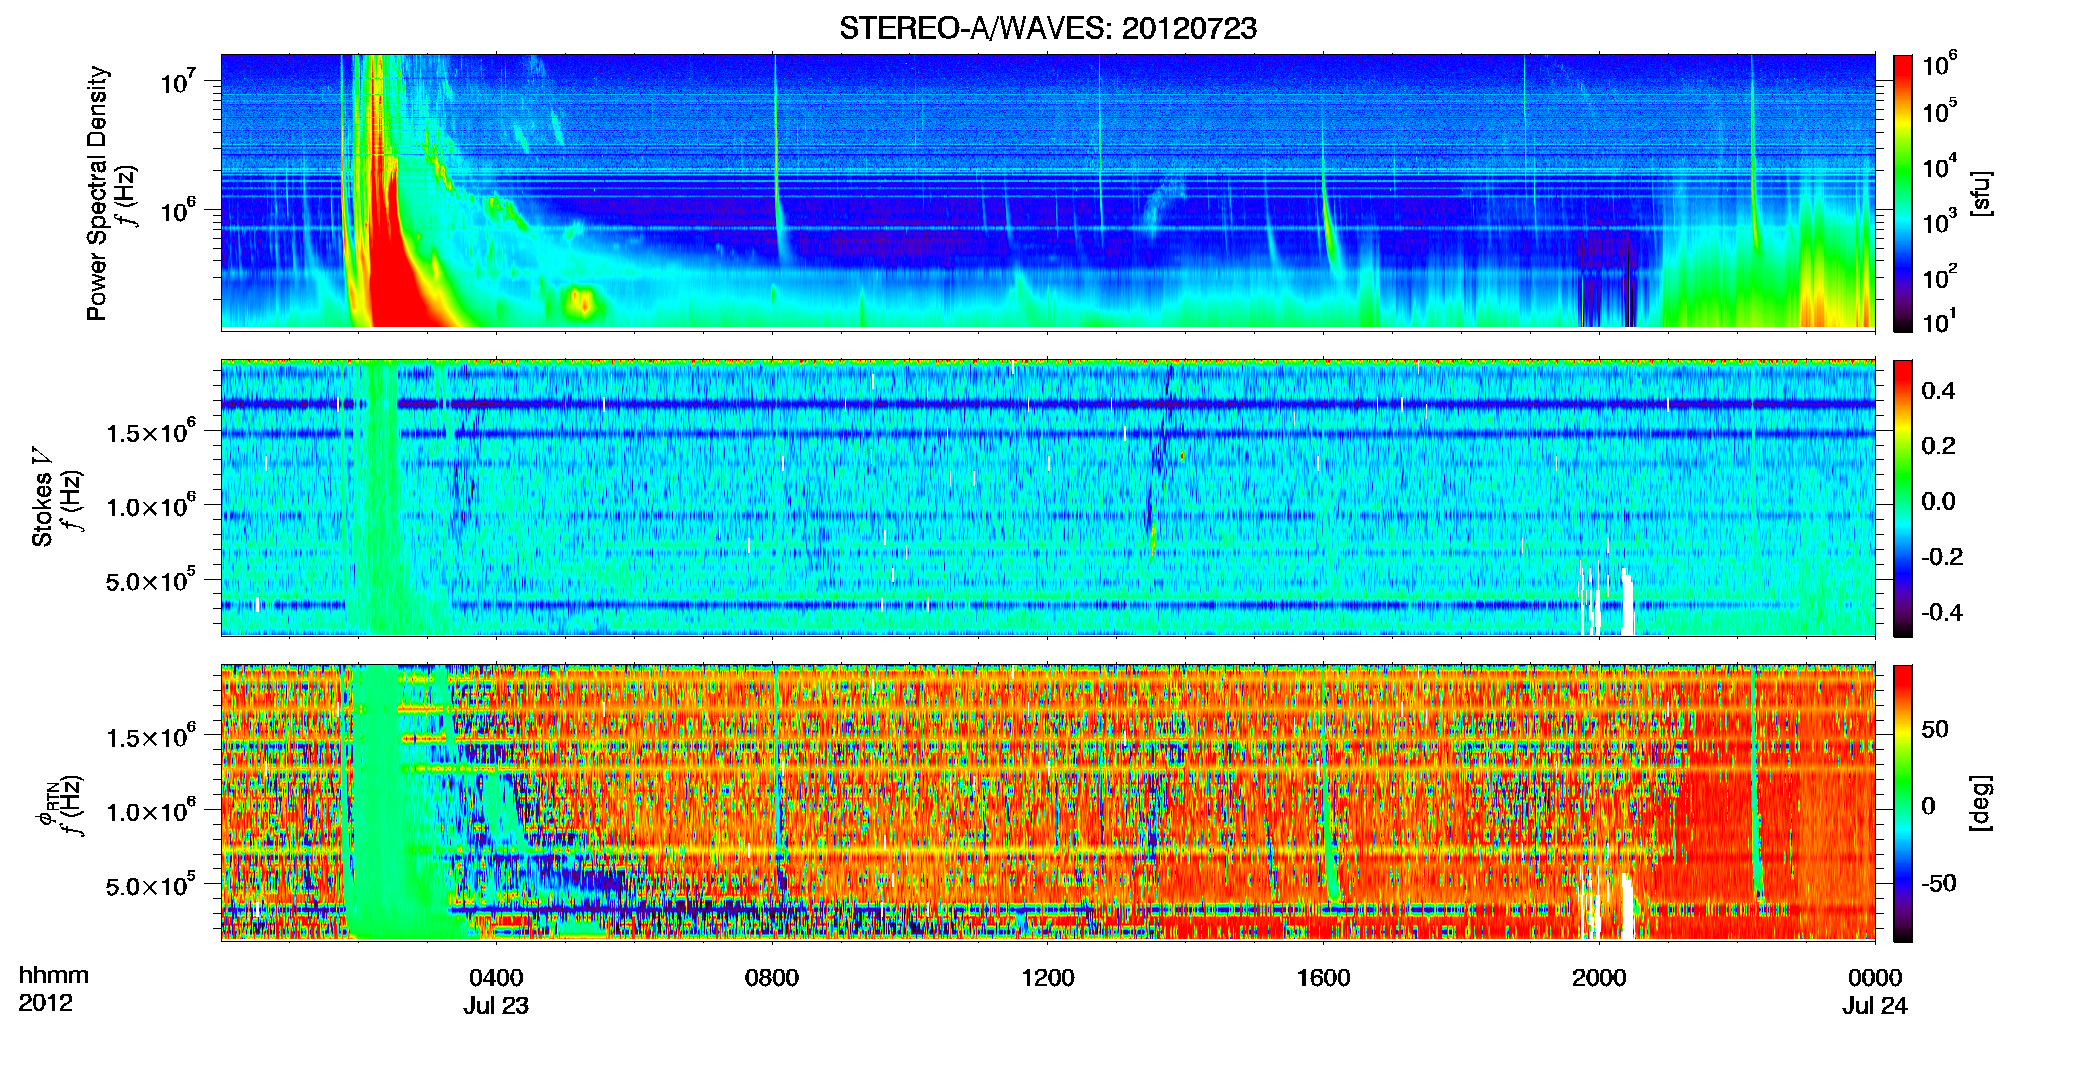Click the [sfu] colorbar unit label
The height and width of the screenshot is (1080, 2096).
[1981, 193]
